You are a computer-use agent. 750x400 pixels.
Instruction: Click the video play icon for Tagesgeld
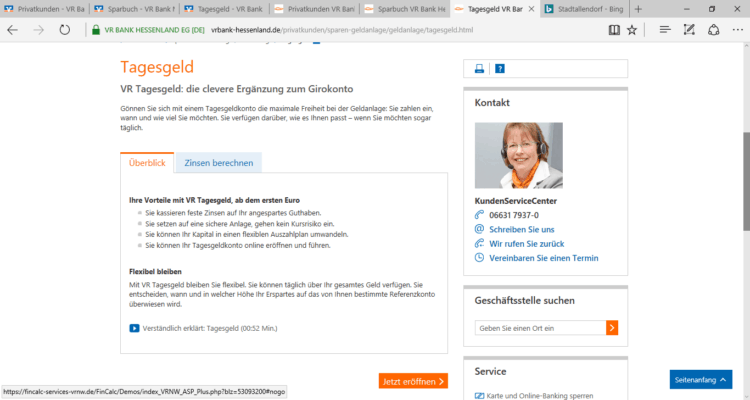(x=134, y=328)
